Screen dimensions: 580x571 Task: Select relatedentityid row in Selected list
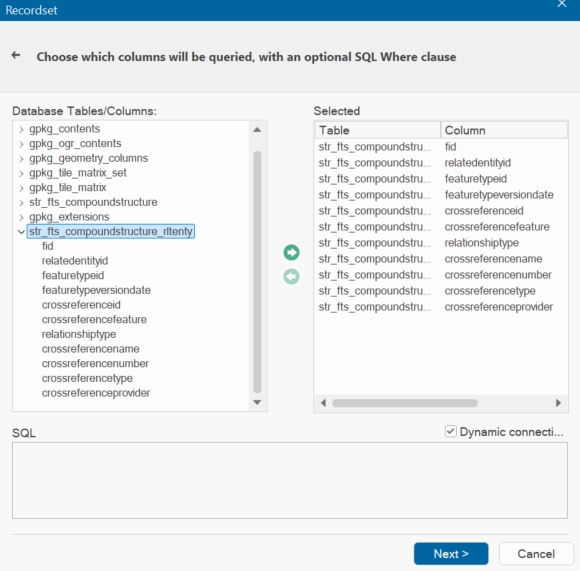tap(441, 163)
